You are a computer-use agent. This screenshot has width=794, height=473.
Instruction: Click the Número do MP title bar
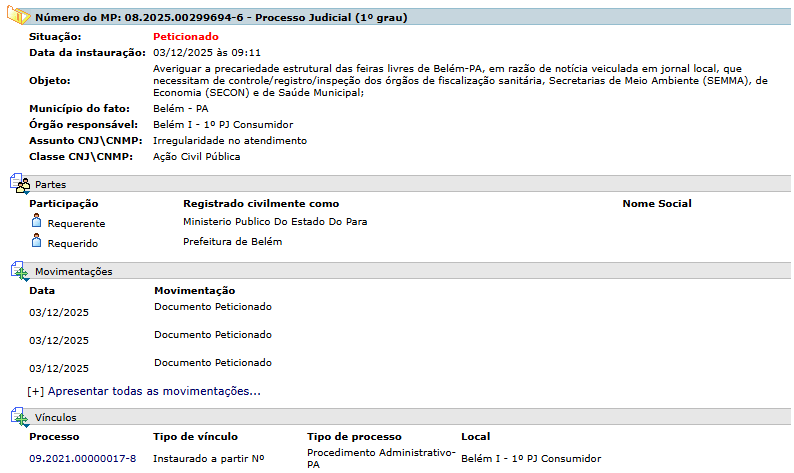point(400,17)
